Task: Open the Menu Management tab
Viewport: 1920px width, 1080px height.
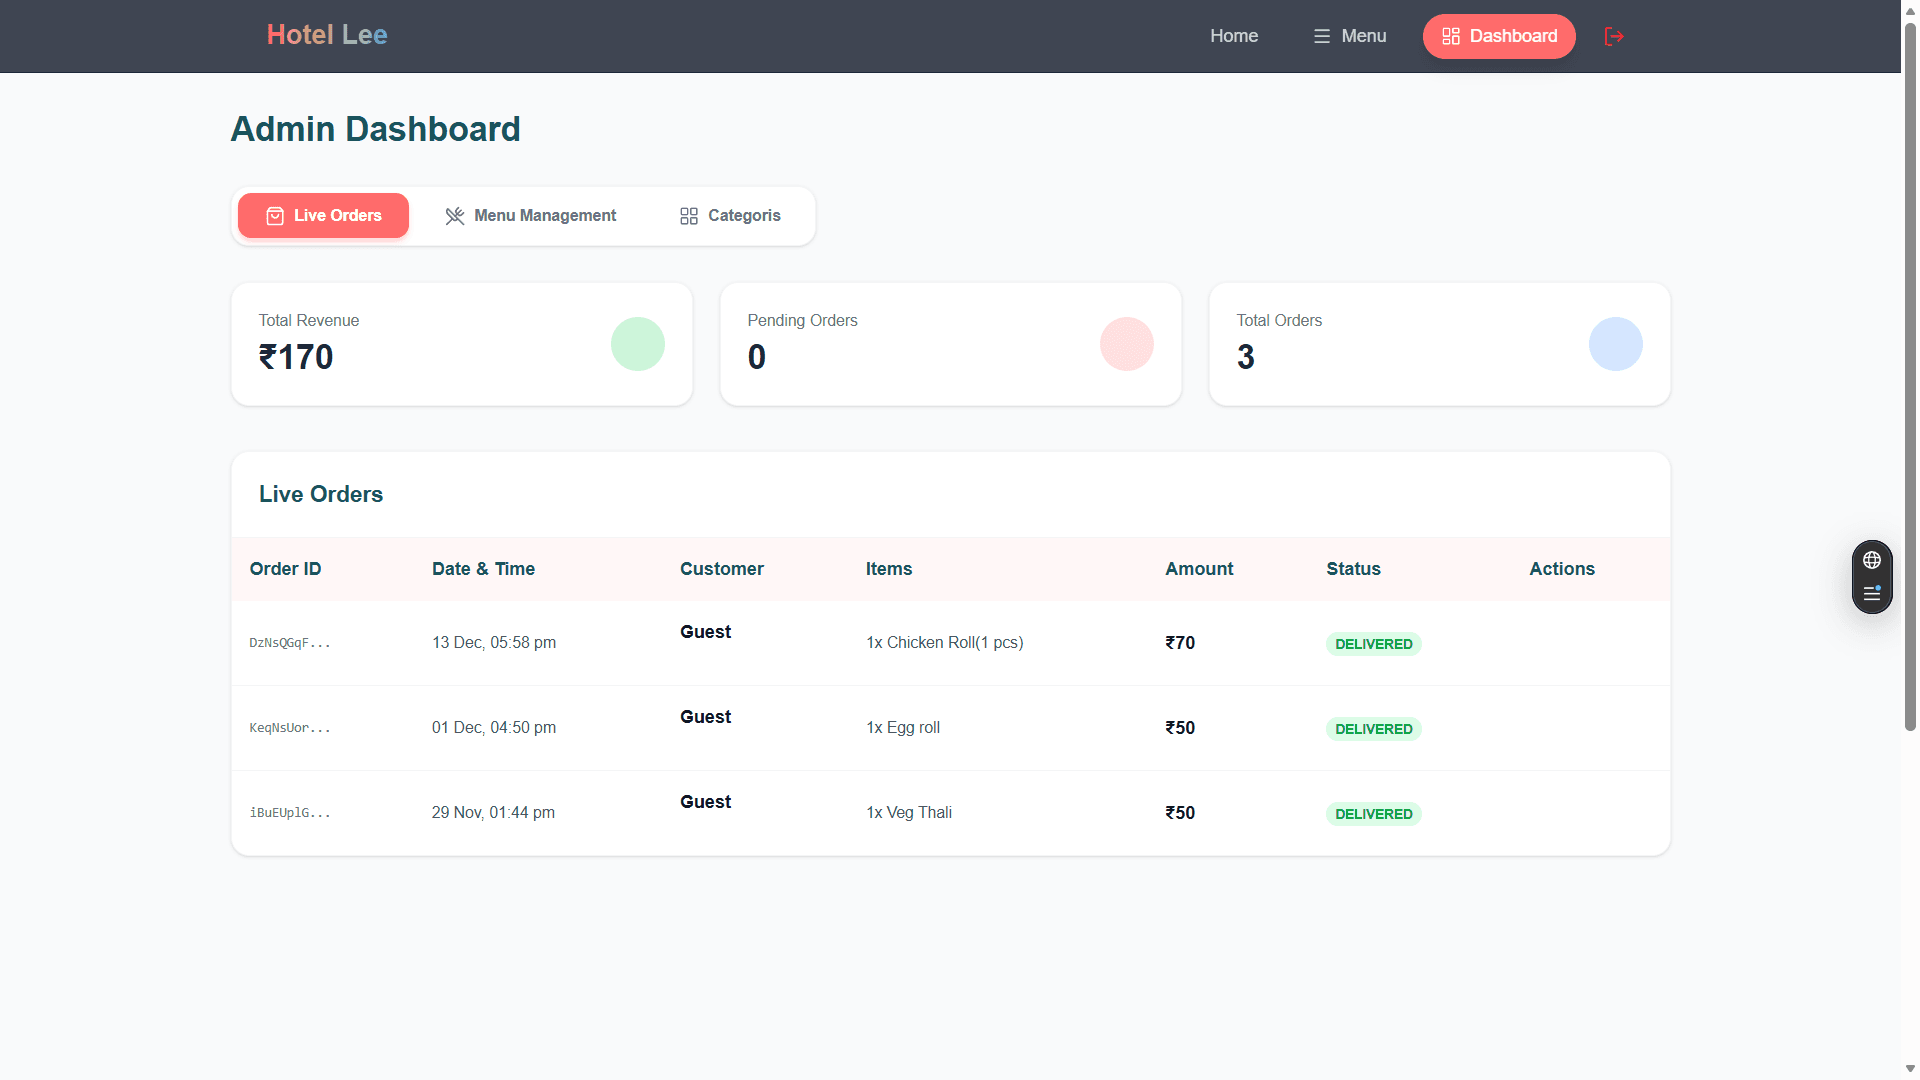Action: coord(530,215)
